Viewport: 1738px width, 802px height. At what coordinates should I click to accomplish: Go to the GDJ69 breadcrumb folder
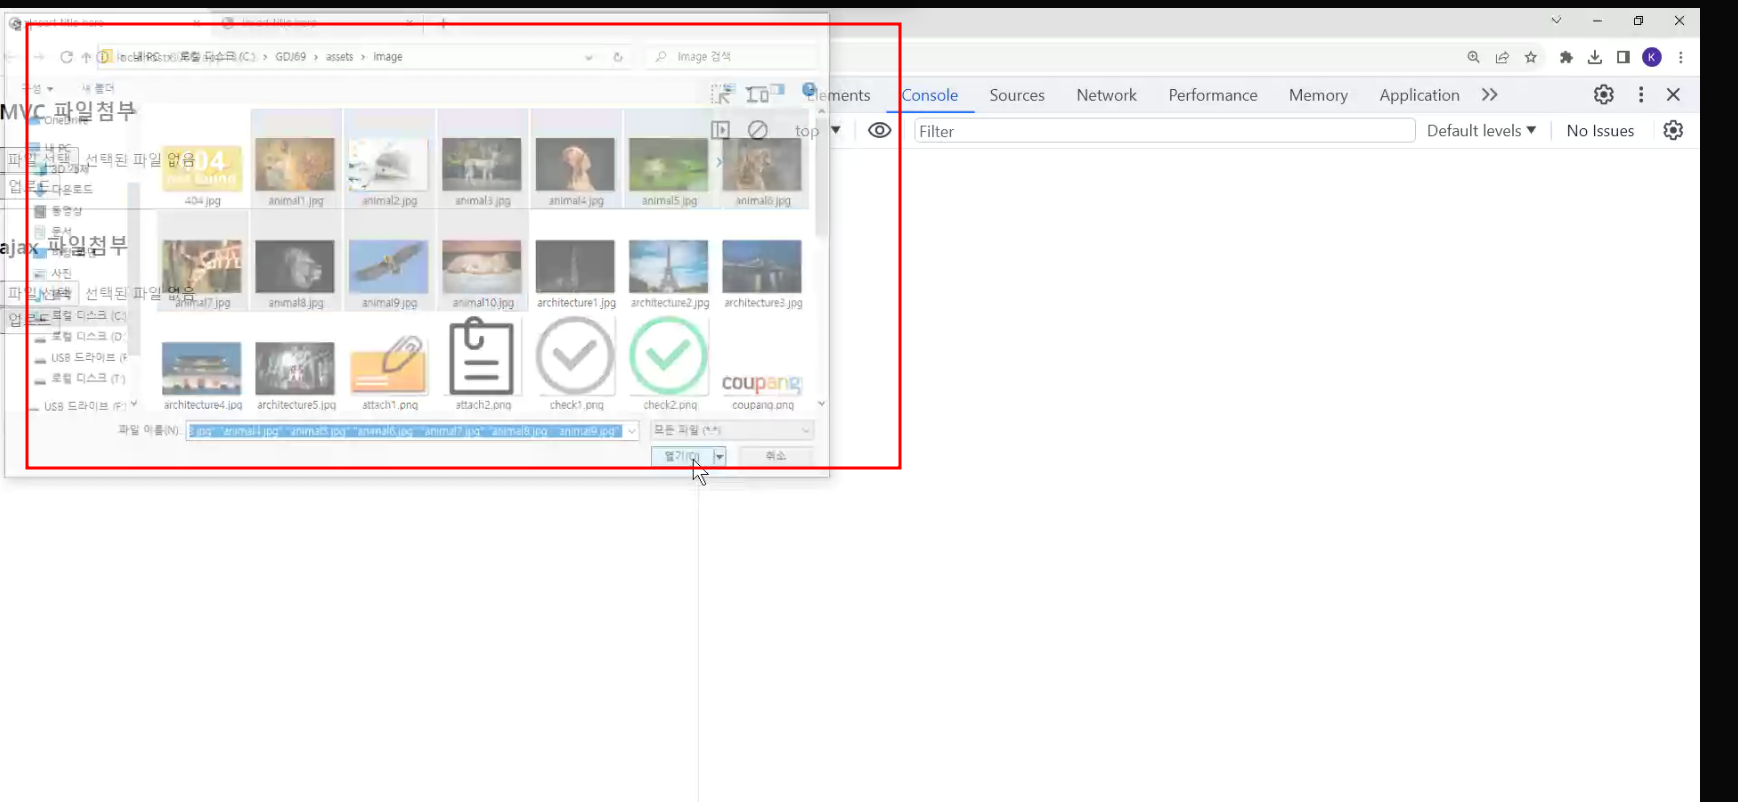(x=291, y=57)
